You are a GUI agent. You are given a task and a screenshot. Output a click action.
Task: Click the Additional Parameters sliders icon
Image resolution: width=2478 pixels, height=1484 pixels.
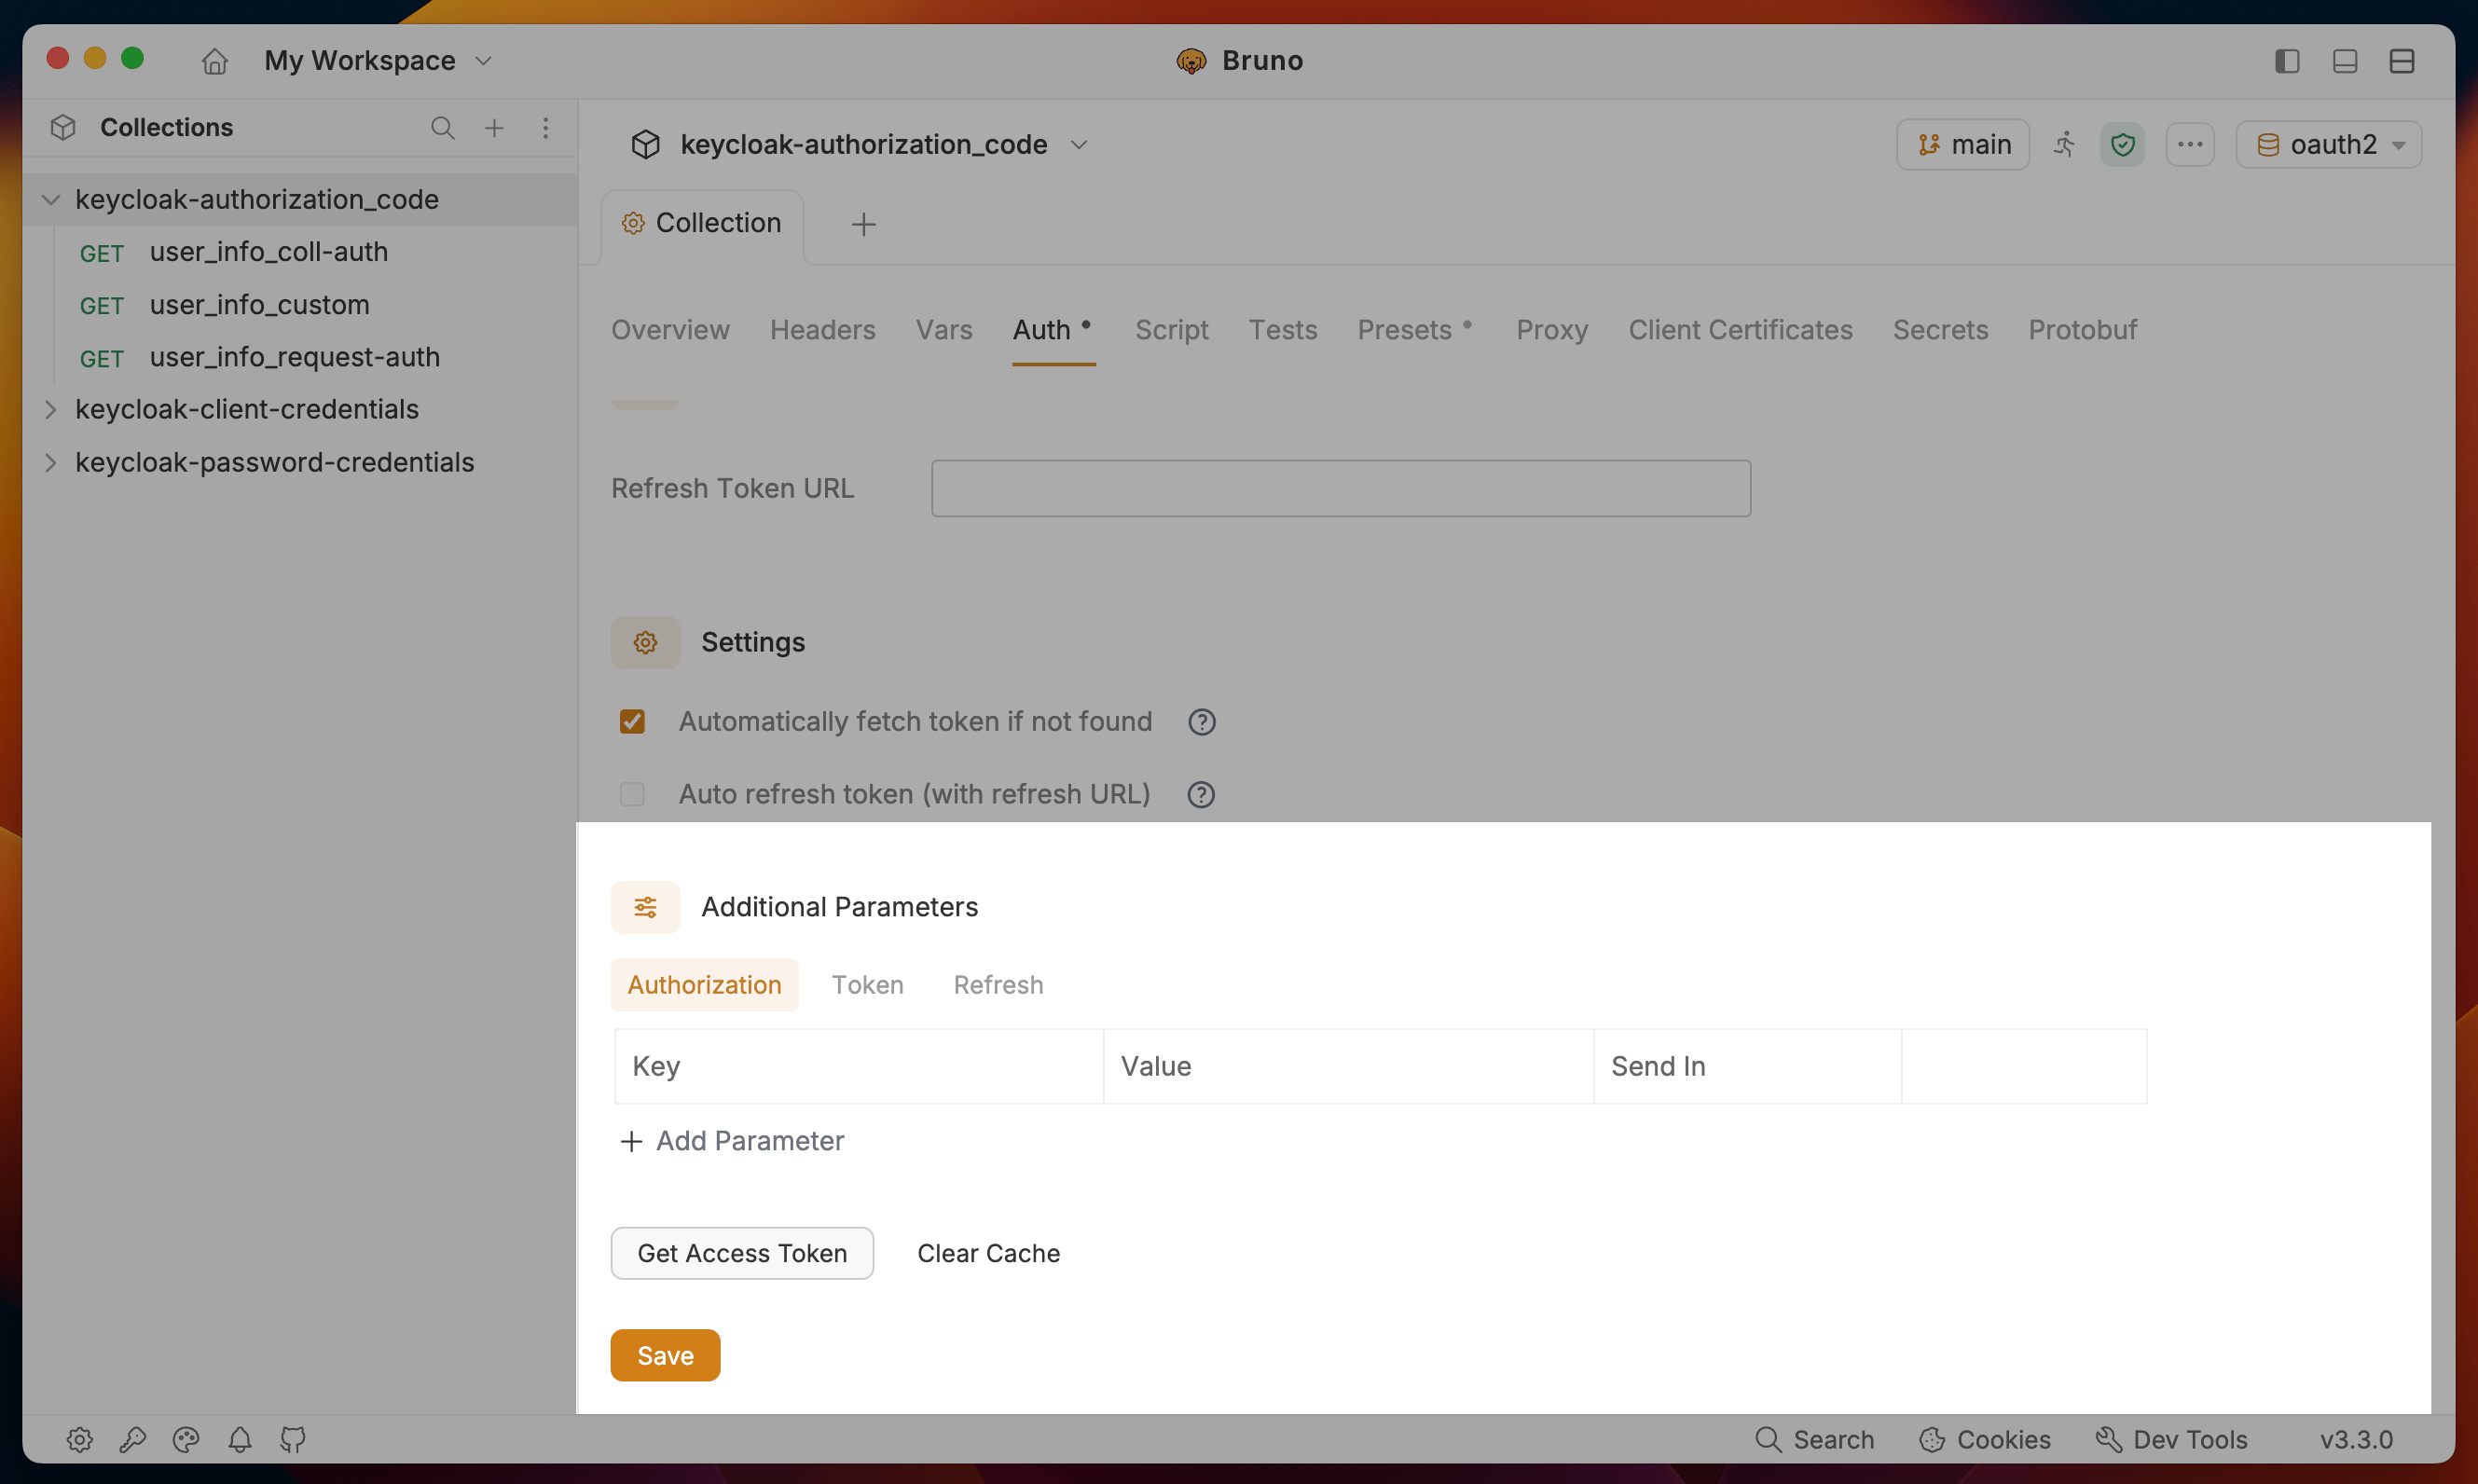[645, 907]
